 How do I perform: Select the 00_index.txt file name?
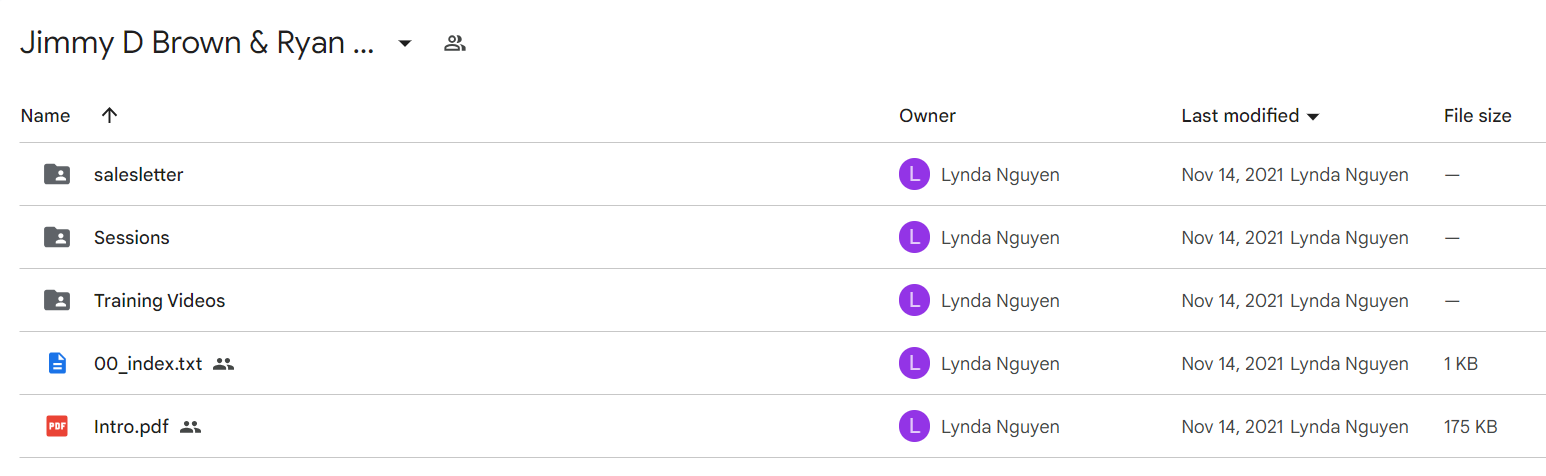(148, 364)
